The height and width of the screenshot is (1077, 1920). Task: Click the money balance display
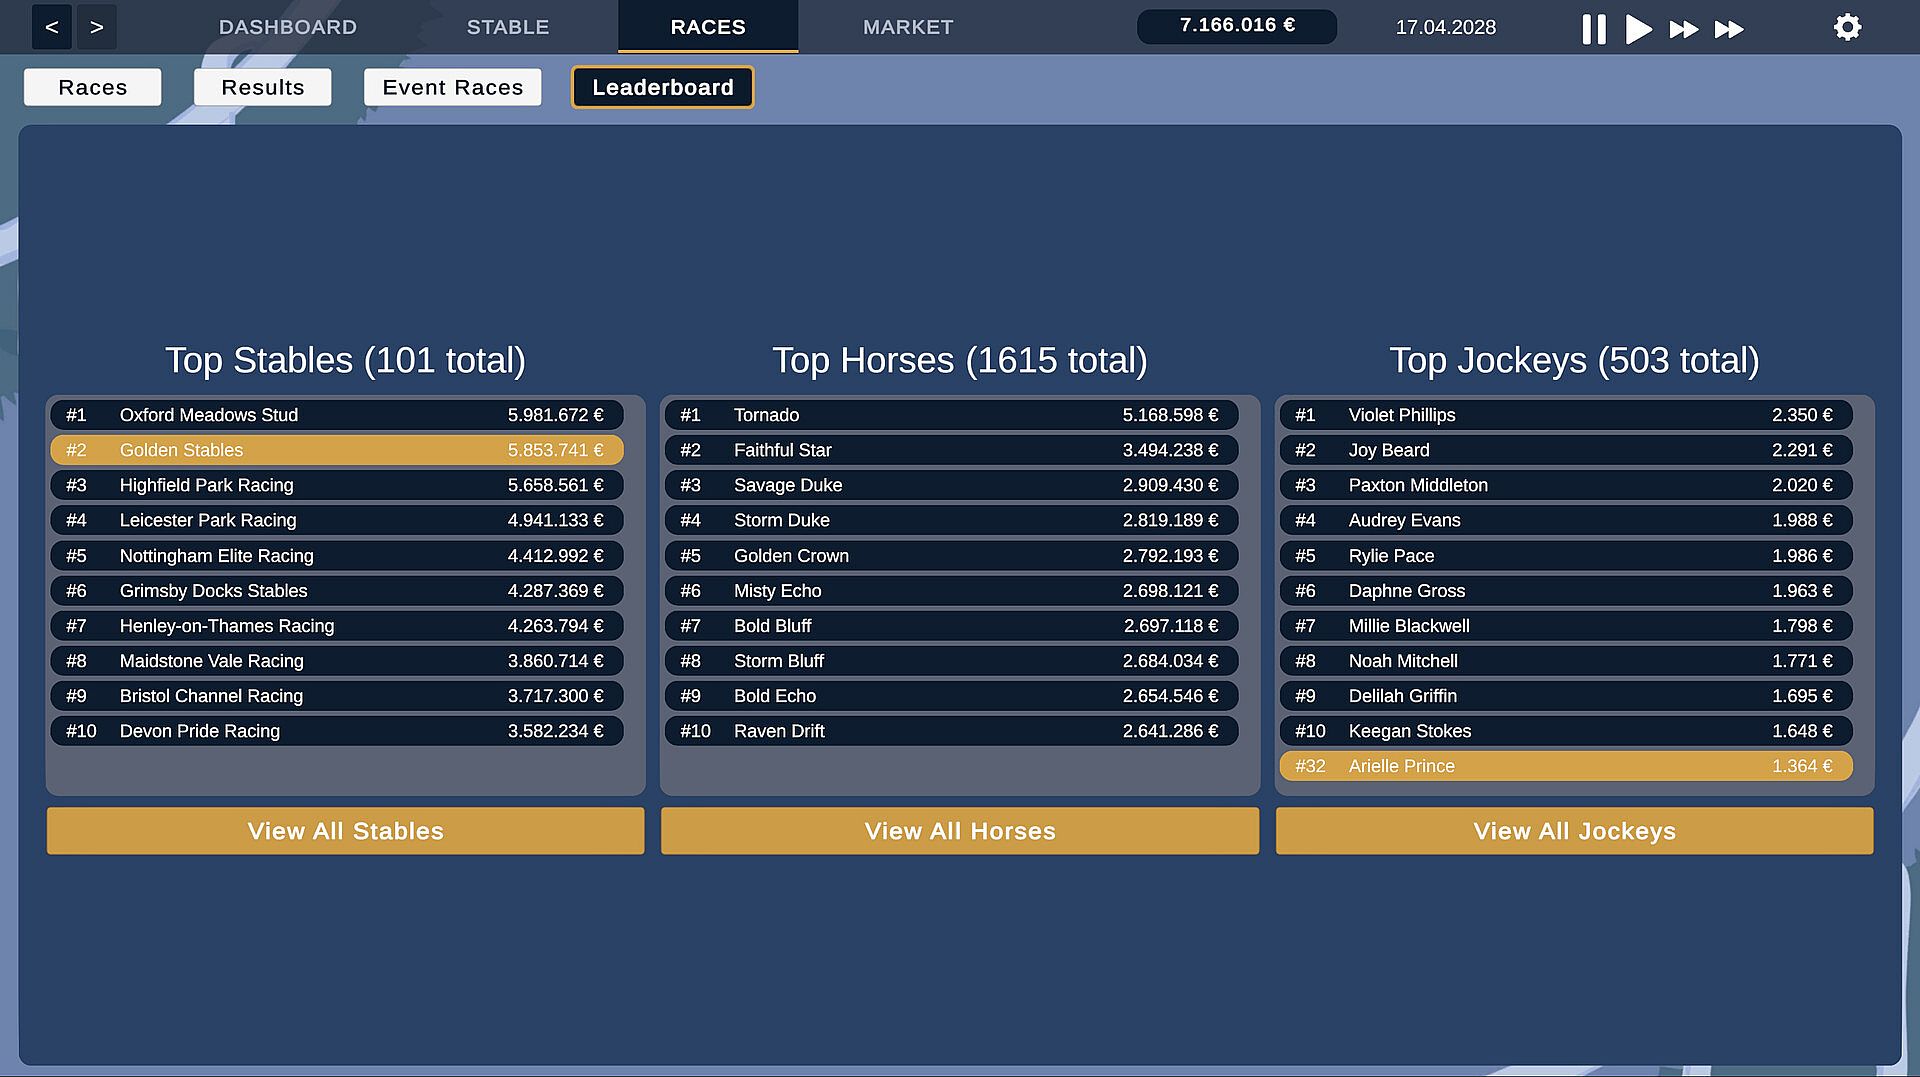[1237, 26]
